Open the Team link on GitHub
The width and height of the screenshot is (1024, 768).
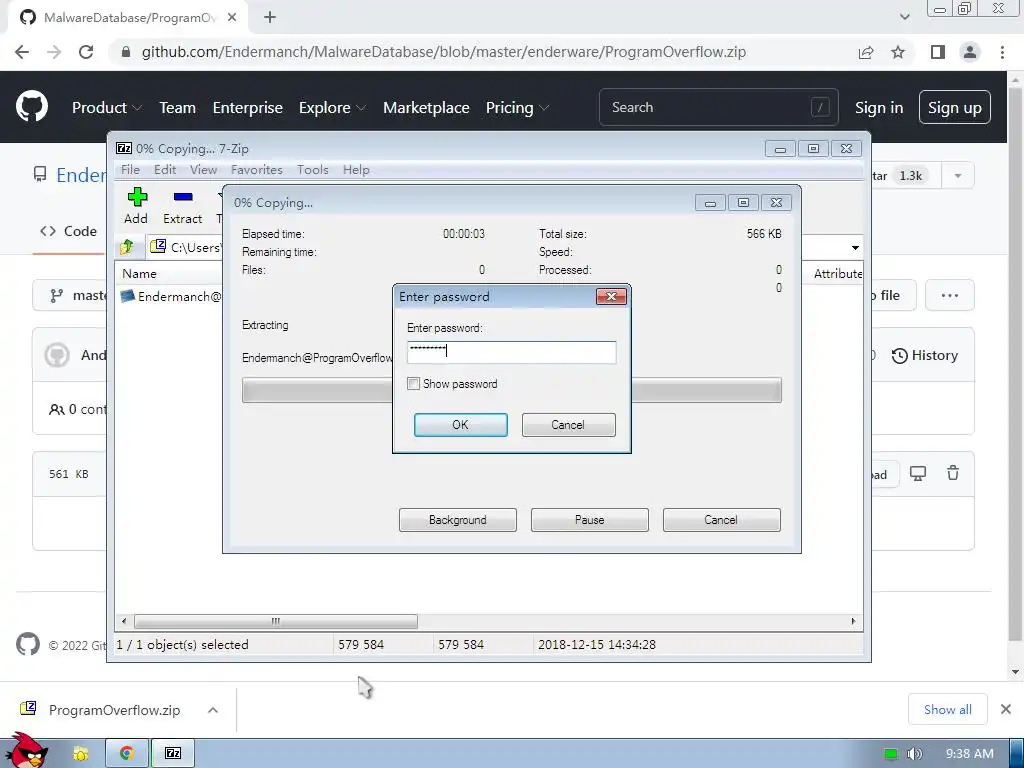tap(177, 107)
